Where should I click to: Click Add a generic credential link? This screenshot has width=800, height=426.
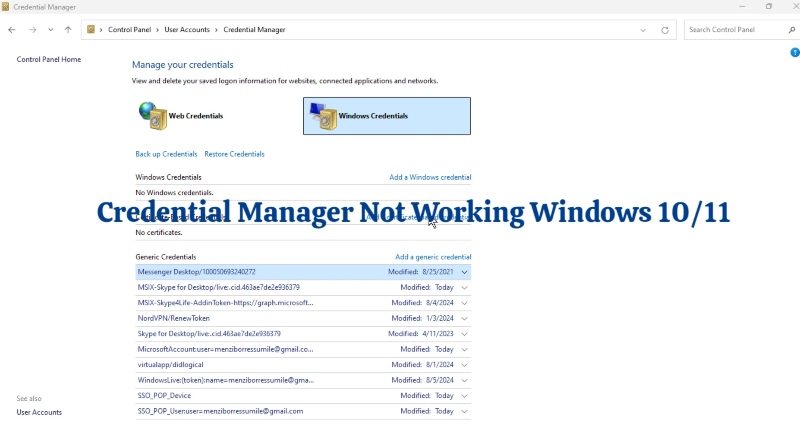tap(433, 257)
